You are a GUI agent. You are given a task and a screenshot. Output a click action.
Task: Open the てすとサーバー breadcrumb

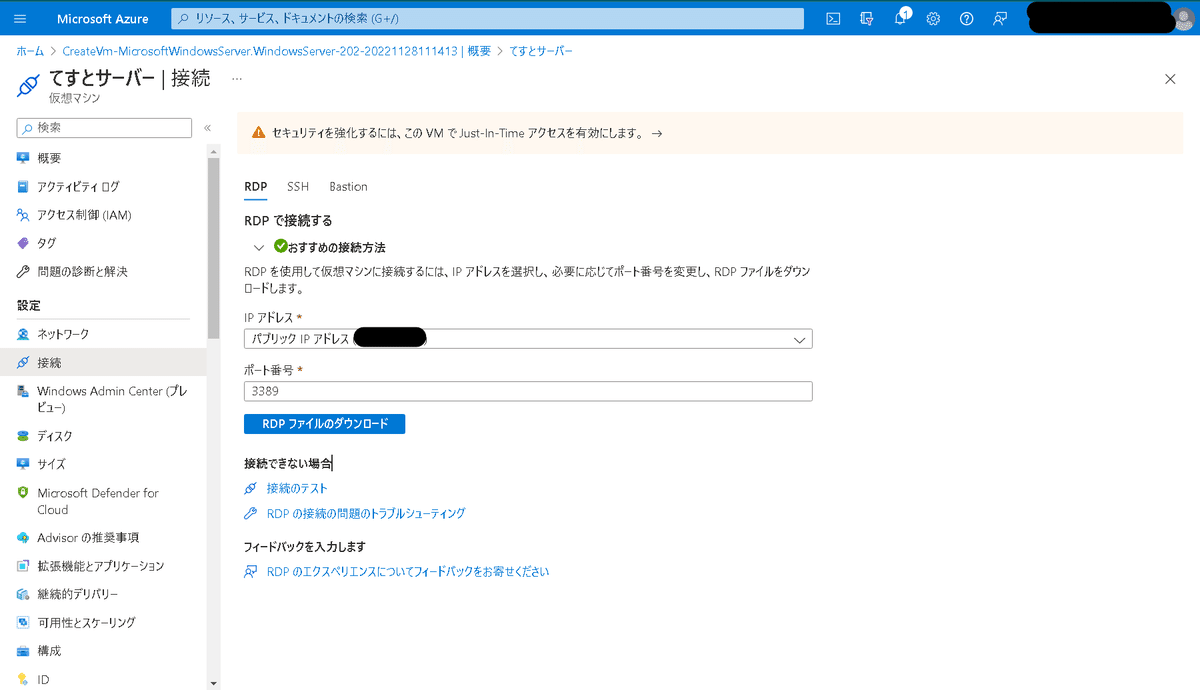[540, 50]
